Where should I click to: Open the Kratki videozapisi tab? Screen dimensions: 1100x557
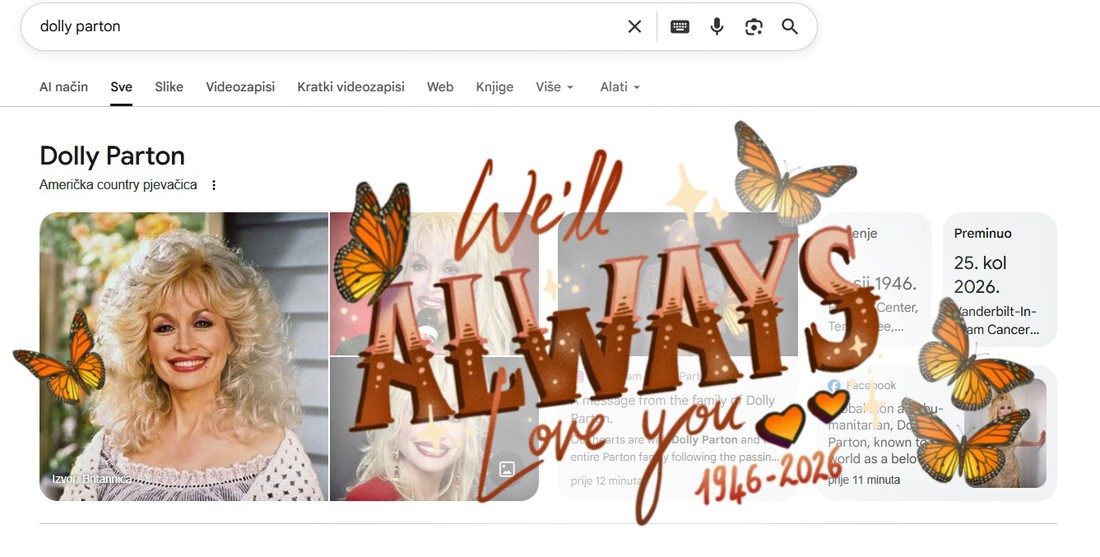coord(351,87)
